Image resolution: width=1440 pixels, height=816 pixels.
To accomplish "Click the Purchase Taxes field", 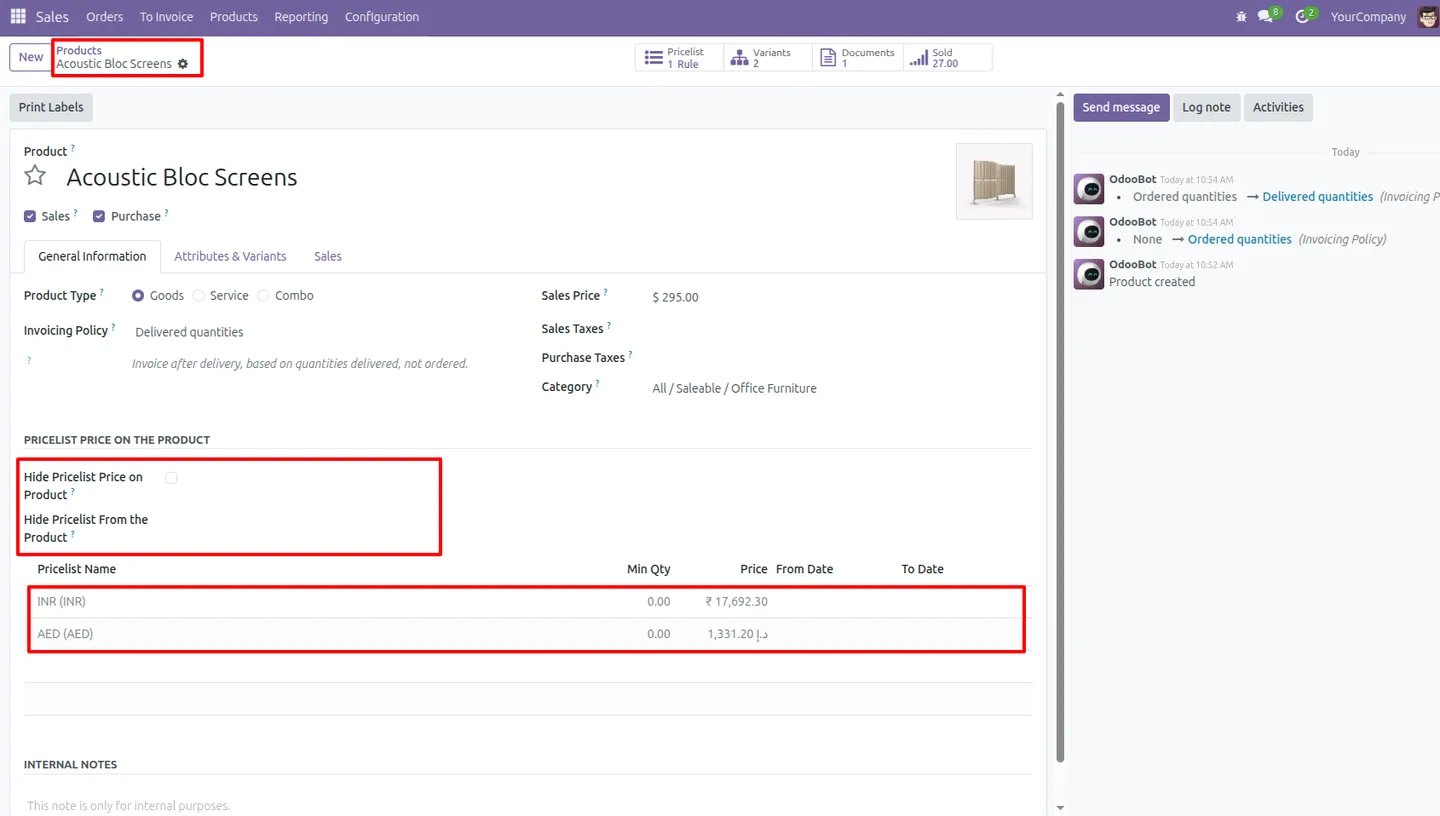I will [x=840, y=358].
